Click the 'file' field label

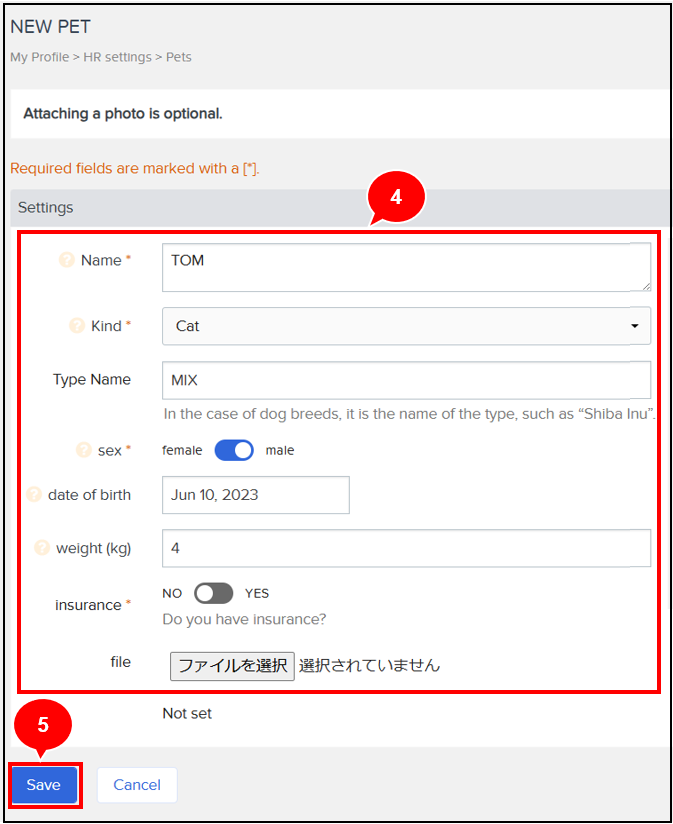pyautogui.click(x=120, y=662)
